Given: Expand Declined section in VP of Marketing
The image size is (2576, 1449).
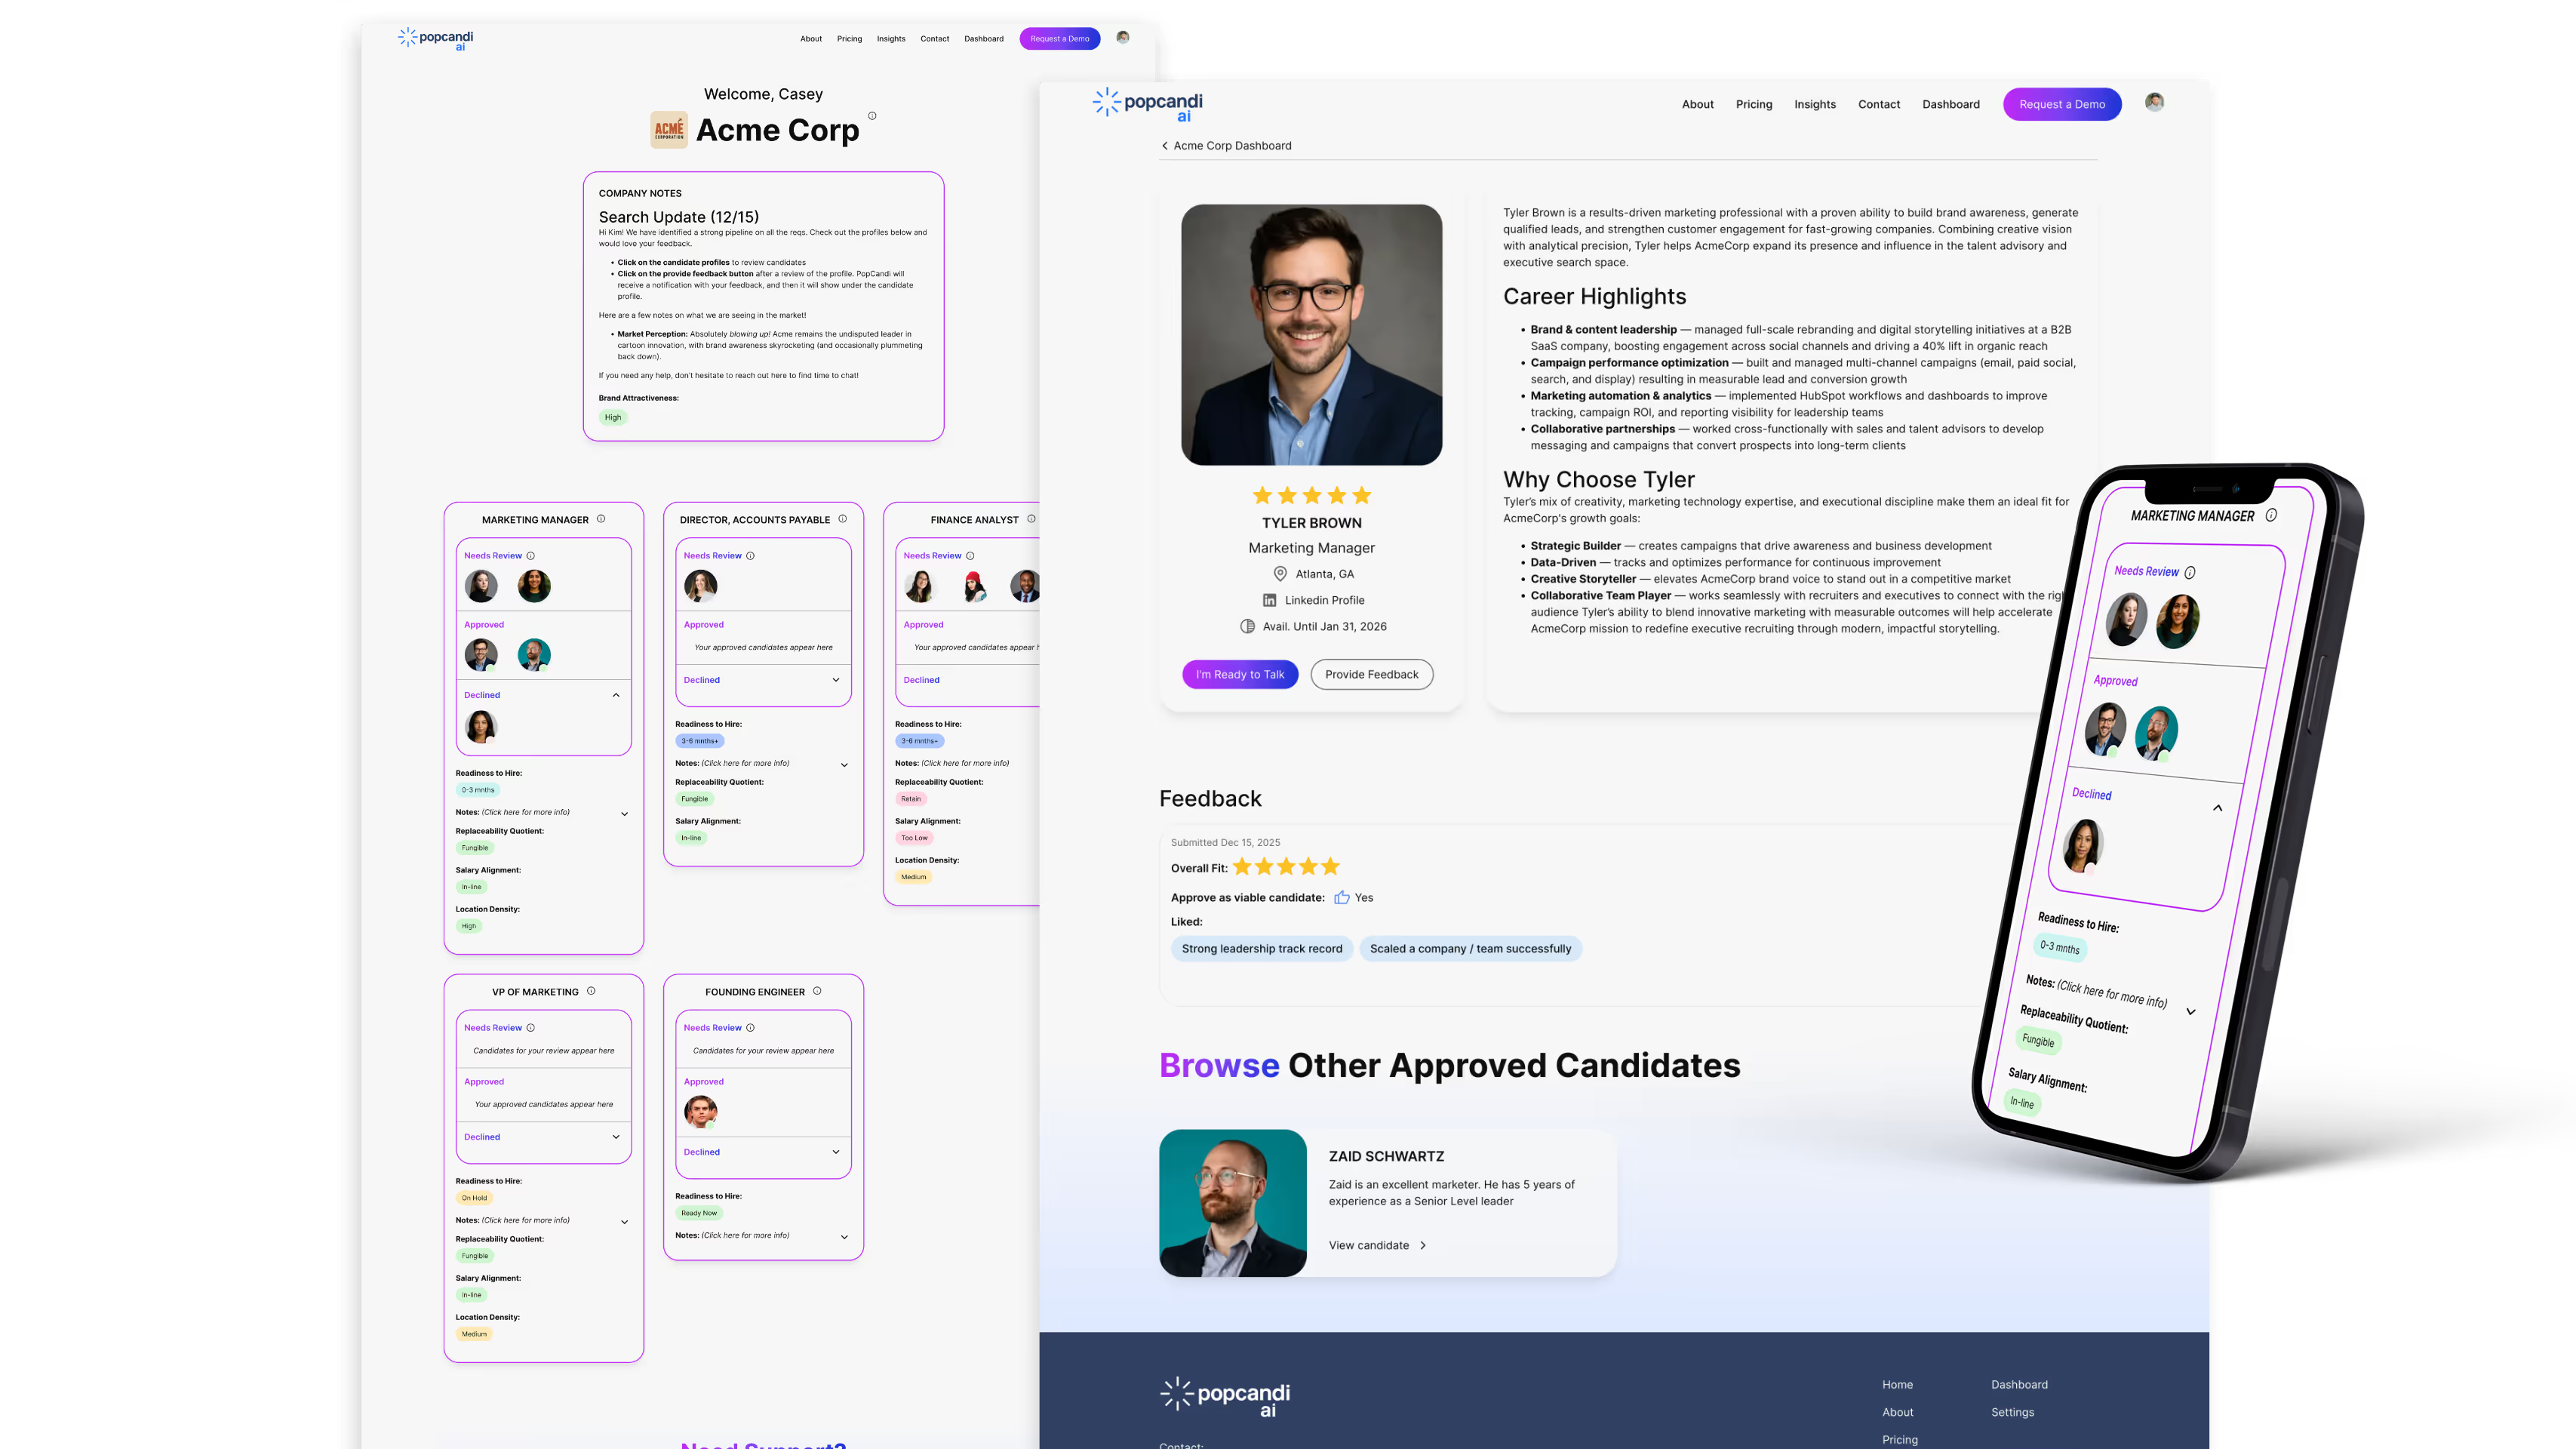Looking at the screenshot, I should [x=615, y=1137].
